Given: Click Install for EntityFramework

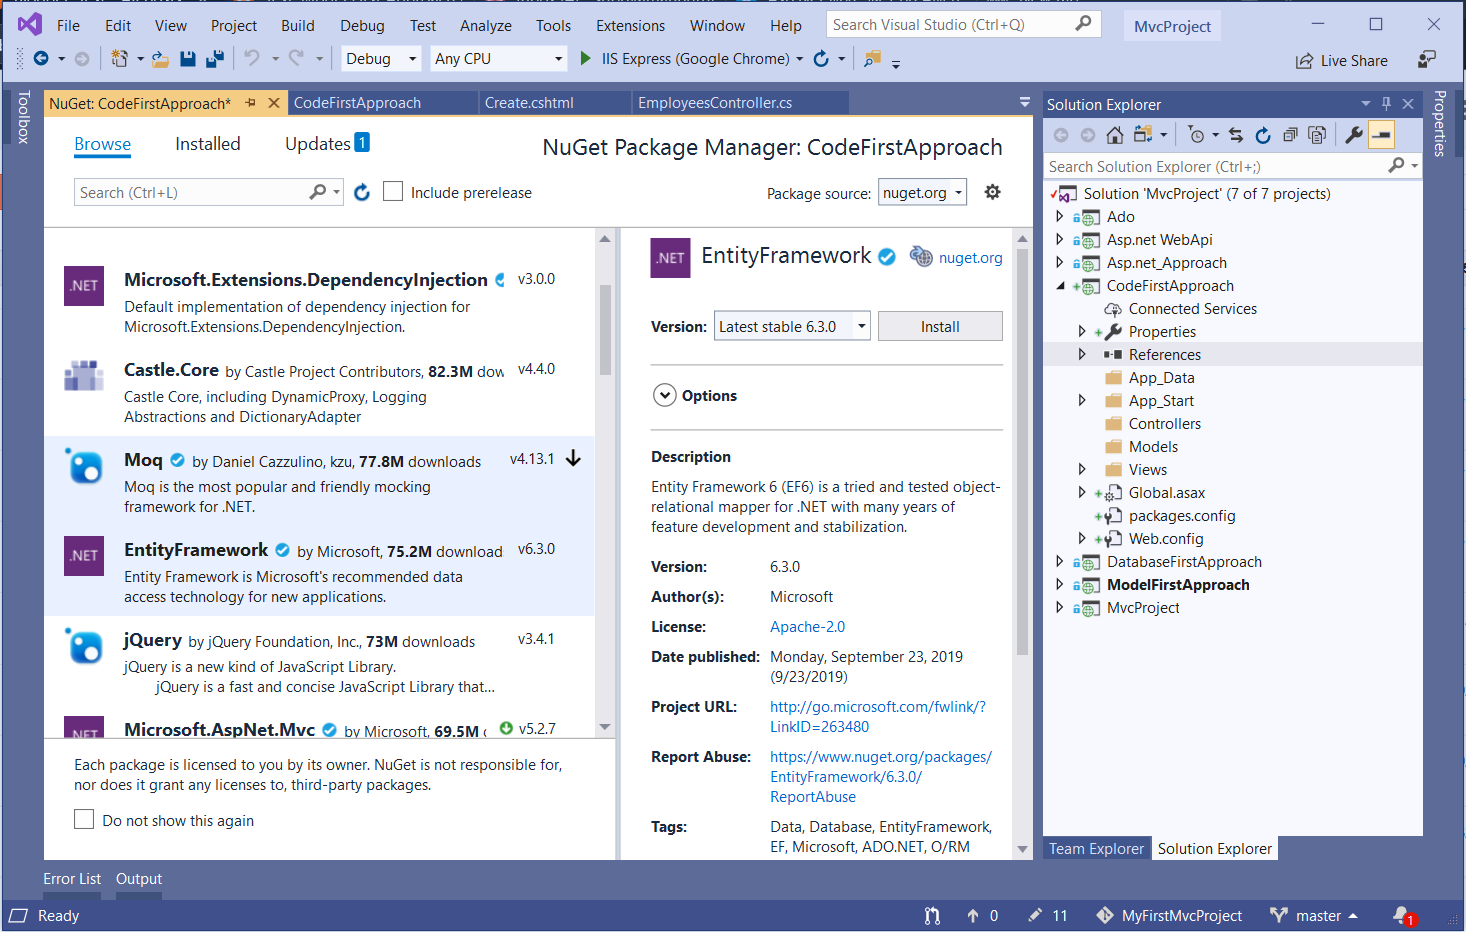Looking at the screenshot, I should tap(940, 326).
